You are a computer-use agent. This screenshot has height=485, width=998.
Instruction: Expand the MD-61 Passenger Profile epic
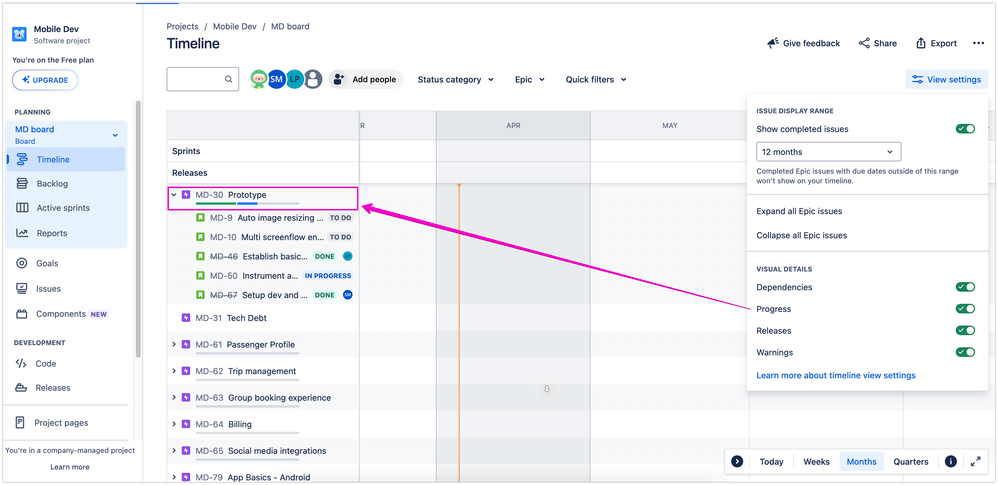click(x=174, y=344)
